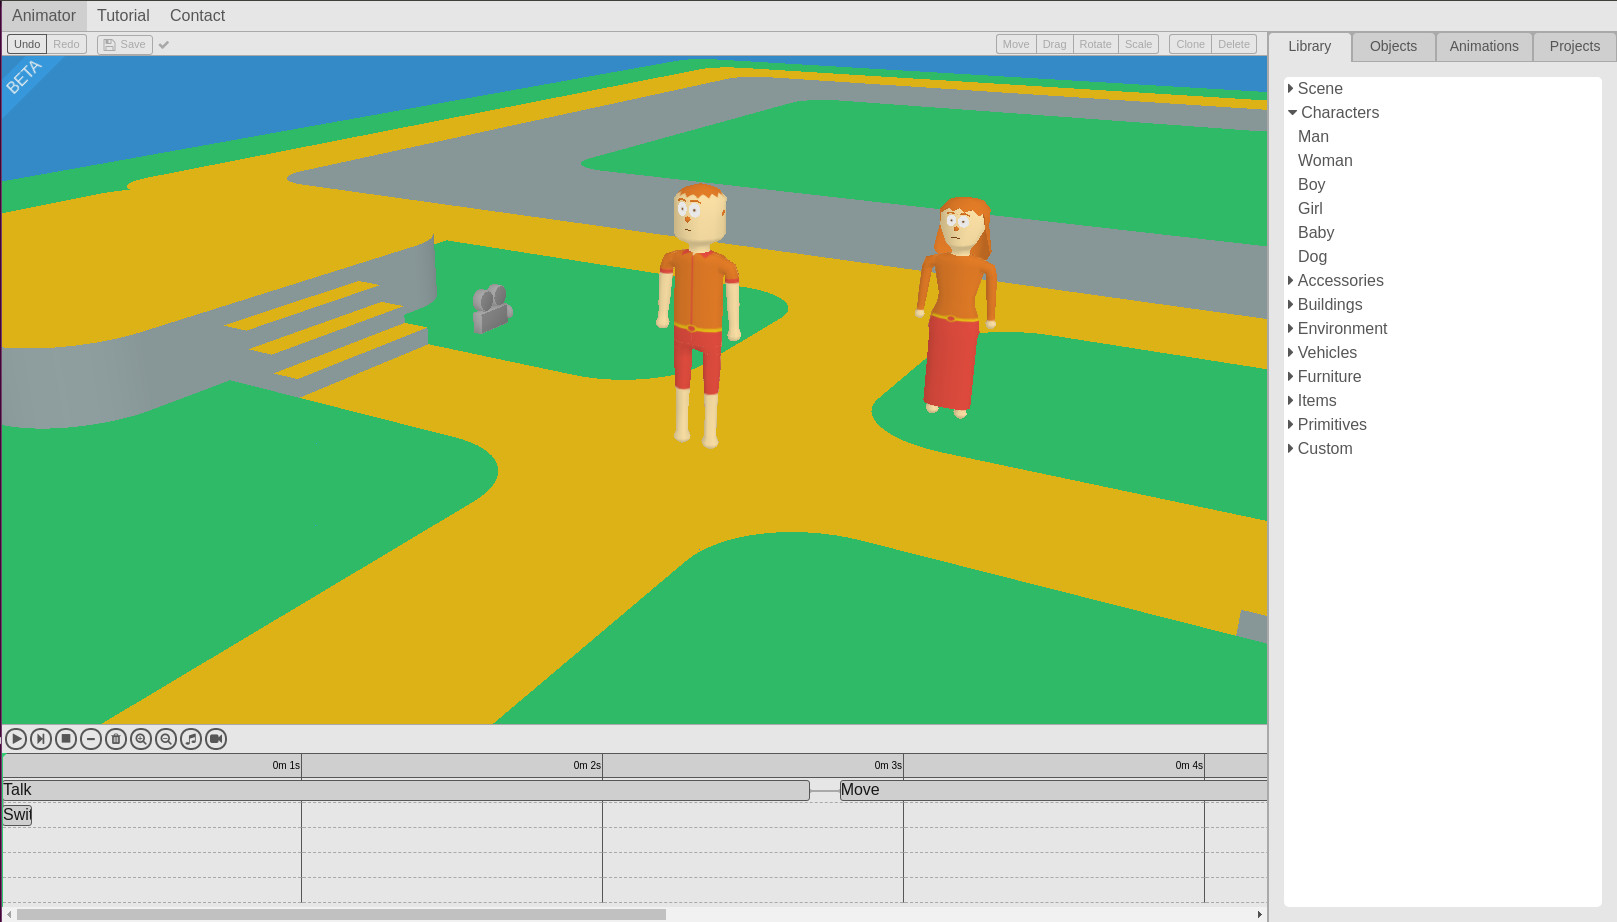Skip to the end of the animation
This screenshot has height=922, width=1617.
click(x=40, y=739)
